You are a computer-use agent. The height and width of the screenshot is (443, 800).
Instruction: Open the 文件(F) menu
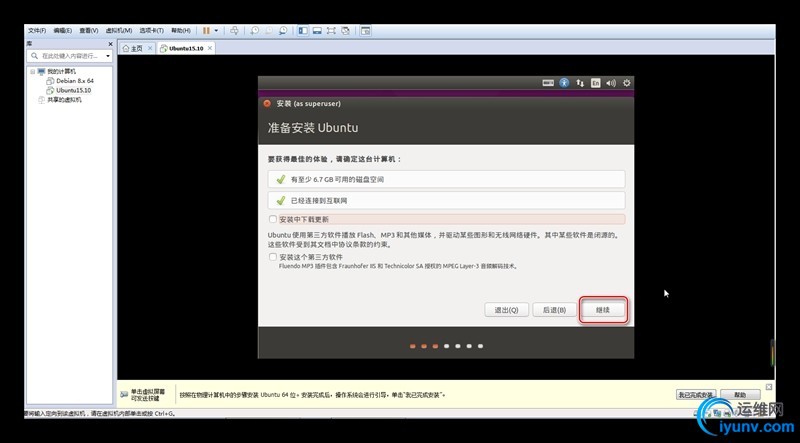click(37, 31)
